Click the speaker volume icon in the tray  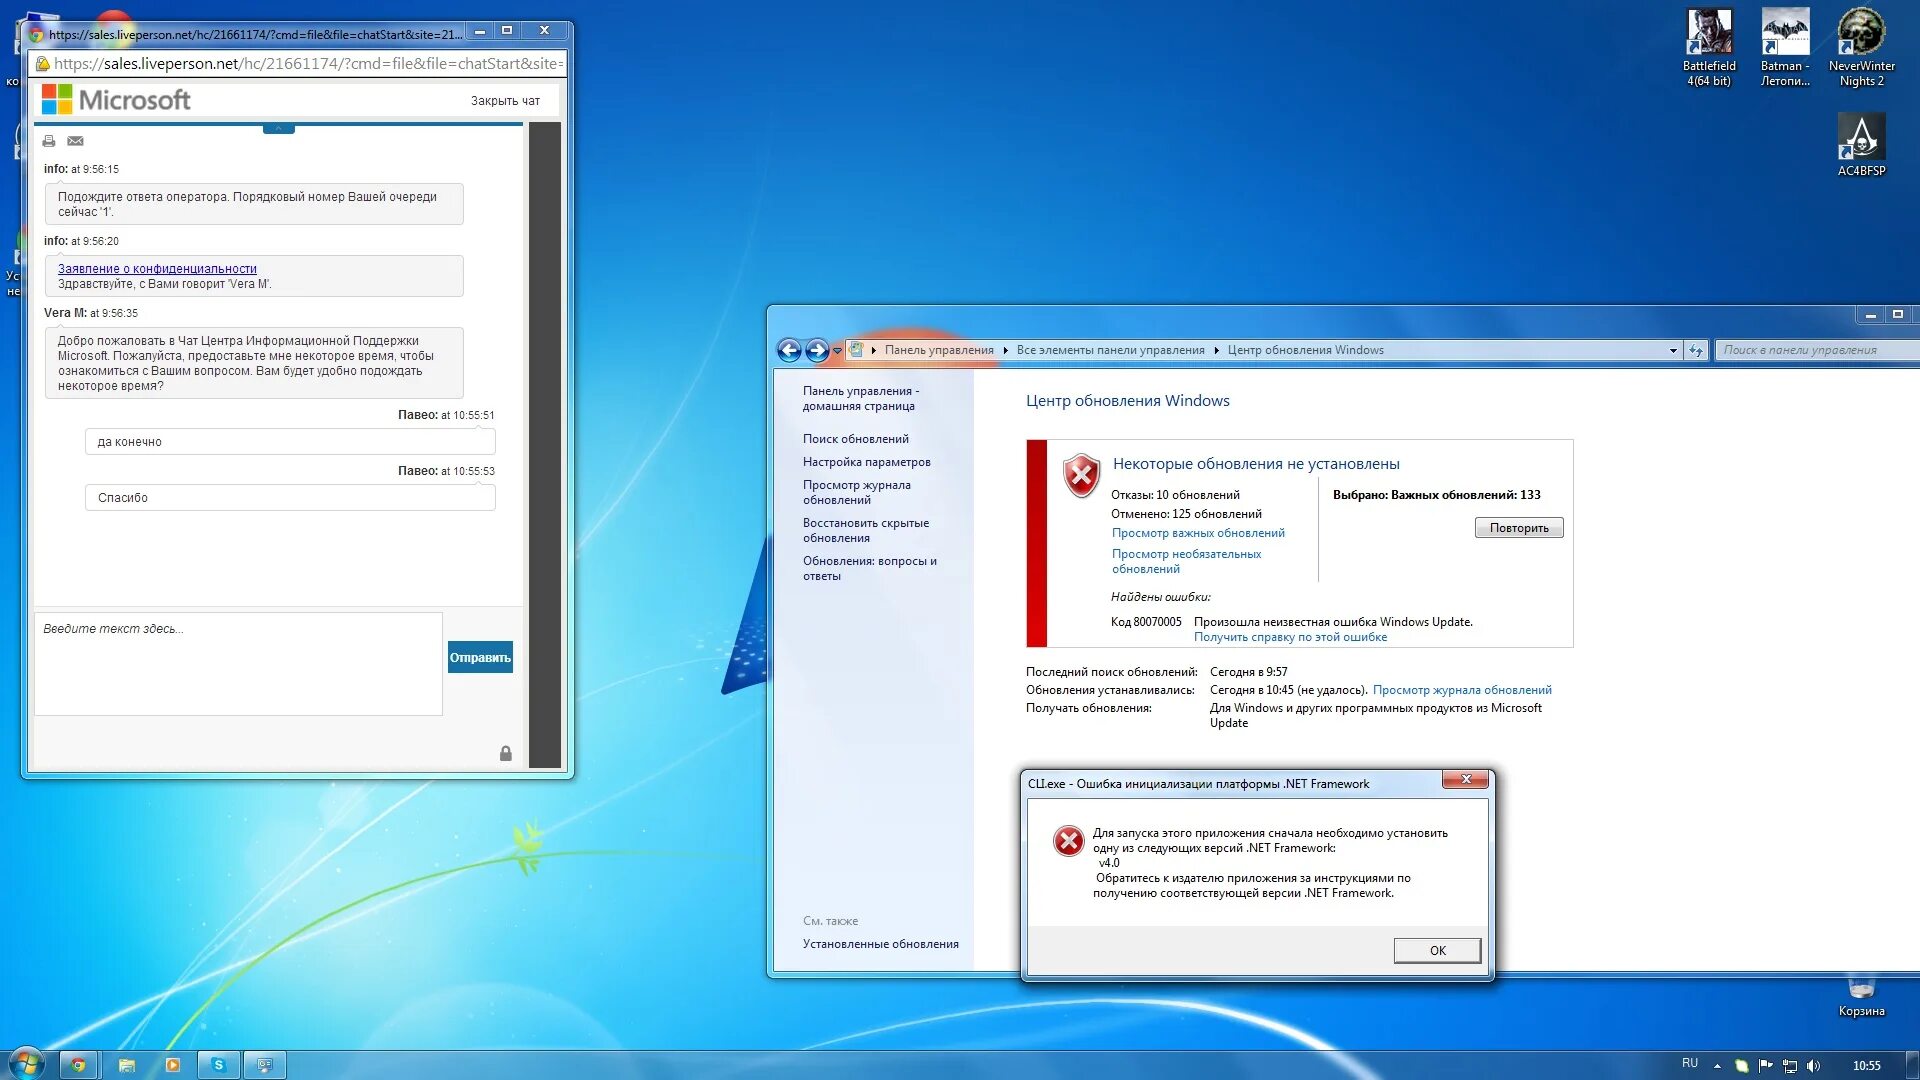1813,1063
